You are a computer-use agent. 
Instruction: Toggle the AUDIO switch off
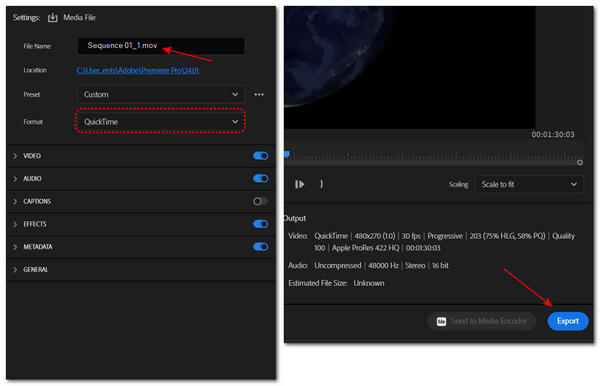[261, 178]
